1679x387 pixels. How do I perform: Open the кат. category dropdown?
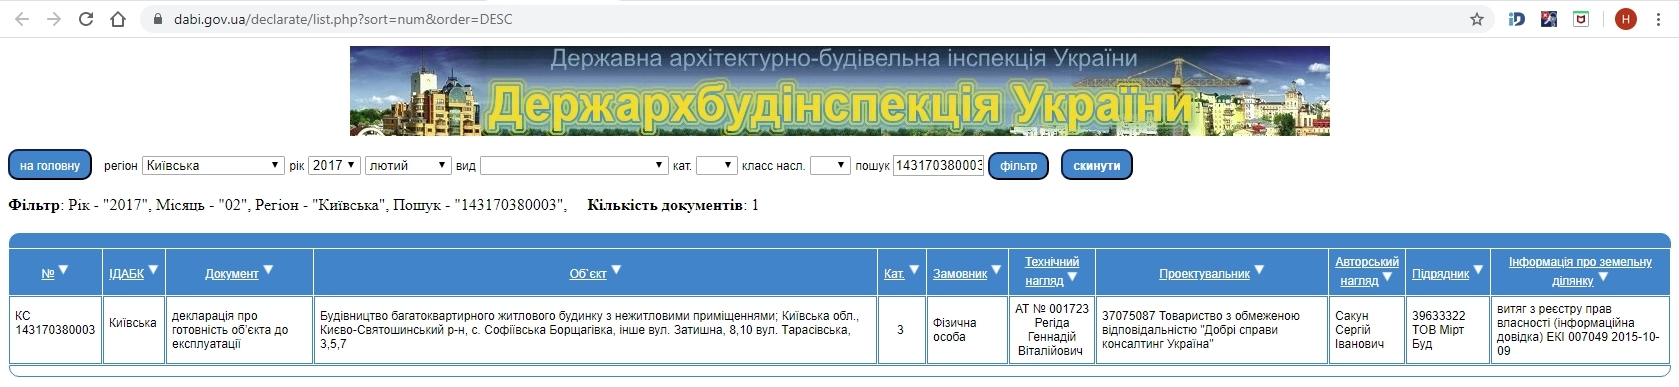click(x=716, y=165)
